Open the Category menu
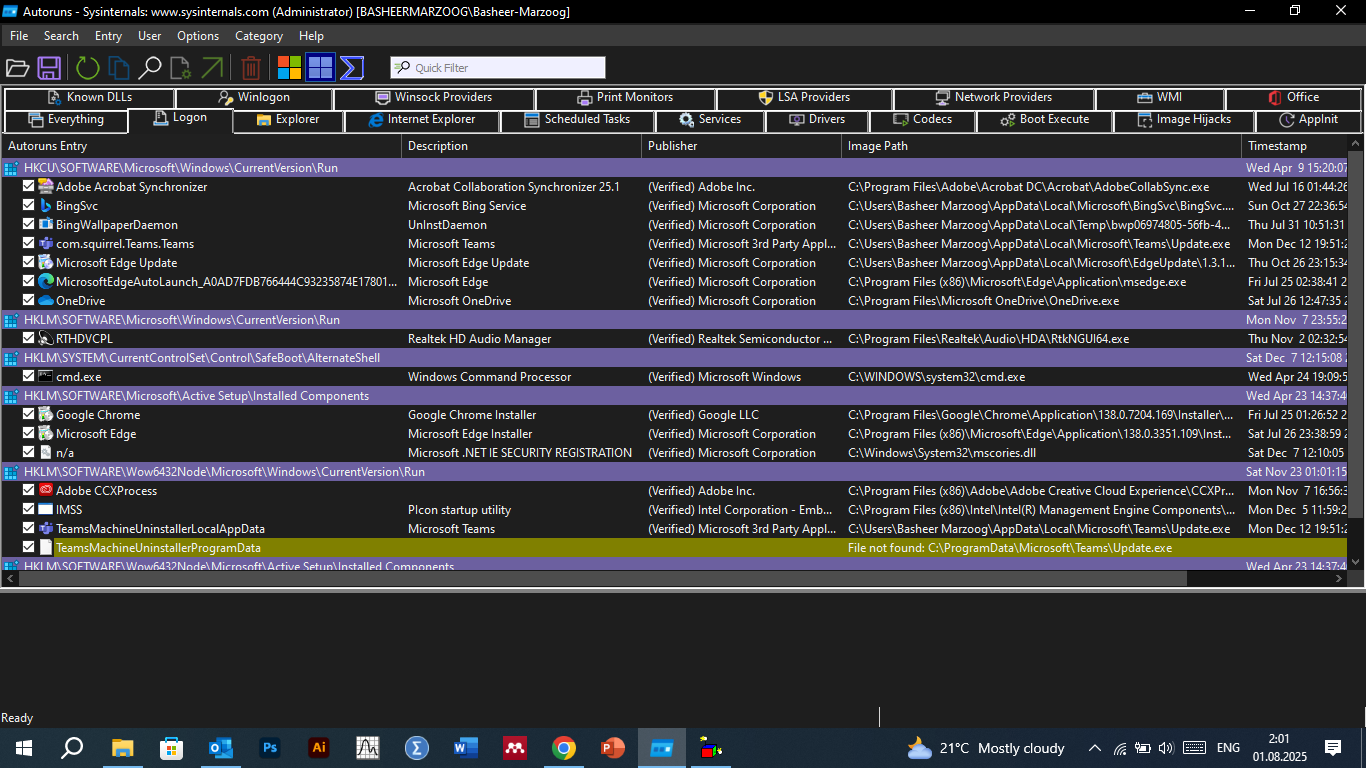The image size is (1366, 768). point(259,36)
